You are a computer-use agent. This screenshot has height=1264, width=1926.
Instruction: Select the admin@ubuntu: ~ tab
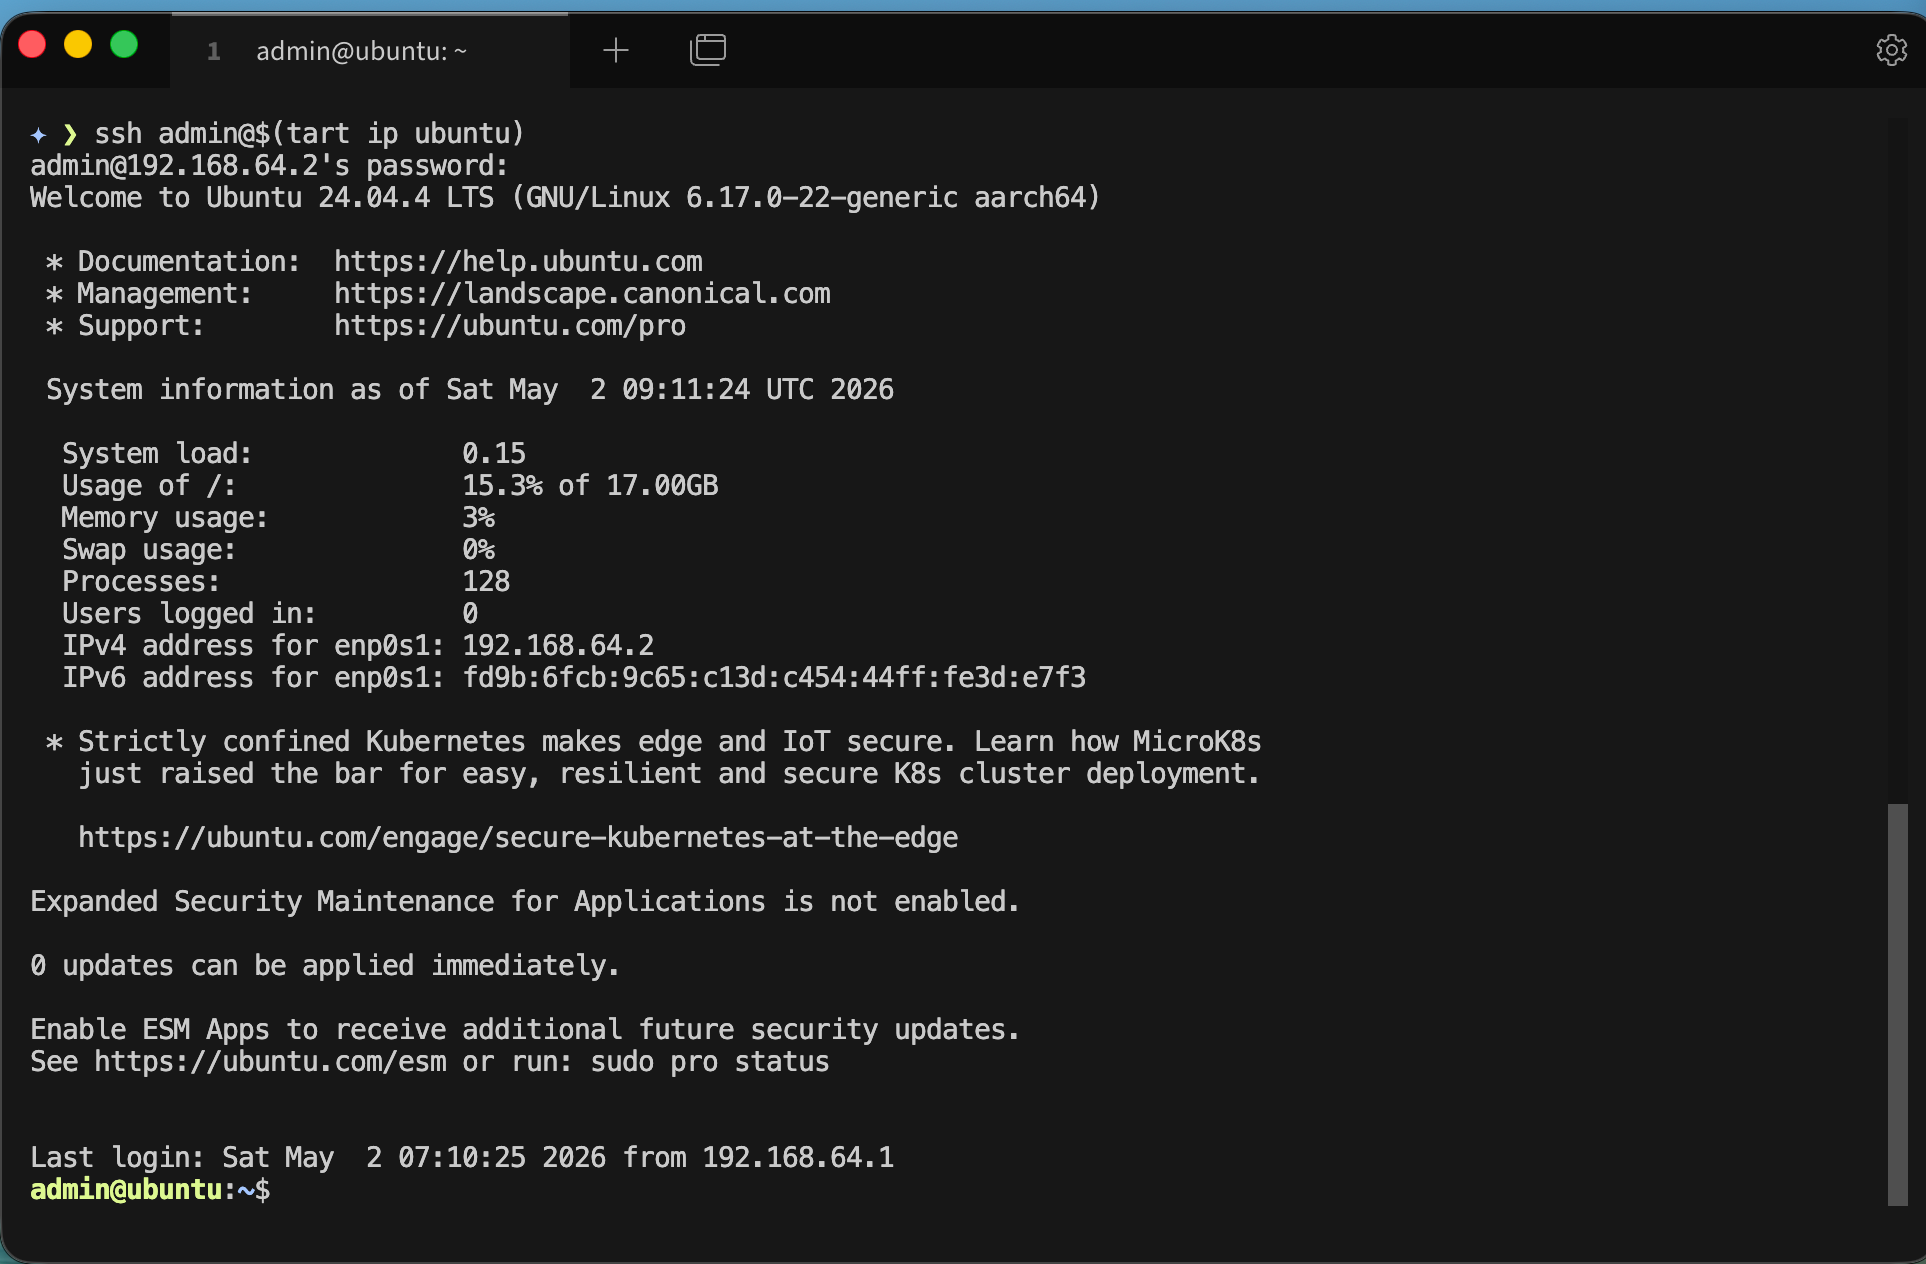(x=370, y=51)
